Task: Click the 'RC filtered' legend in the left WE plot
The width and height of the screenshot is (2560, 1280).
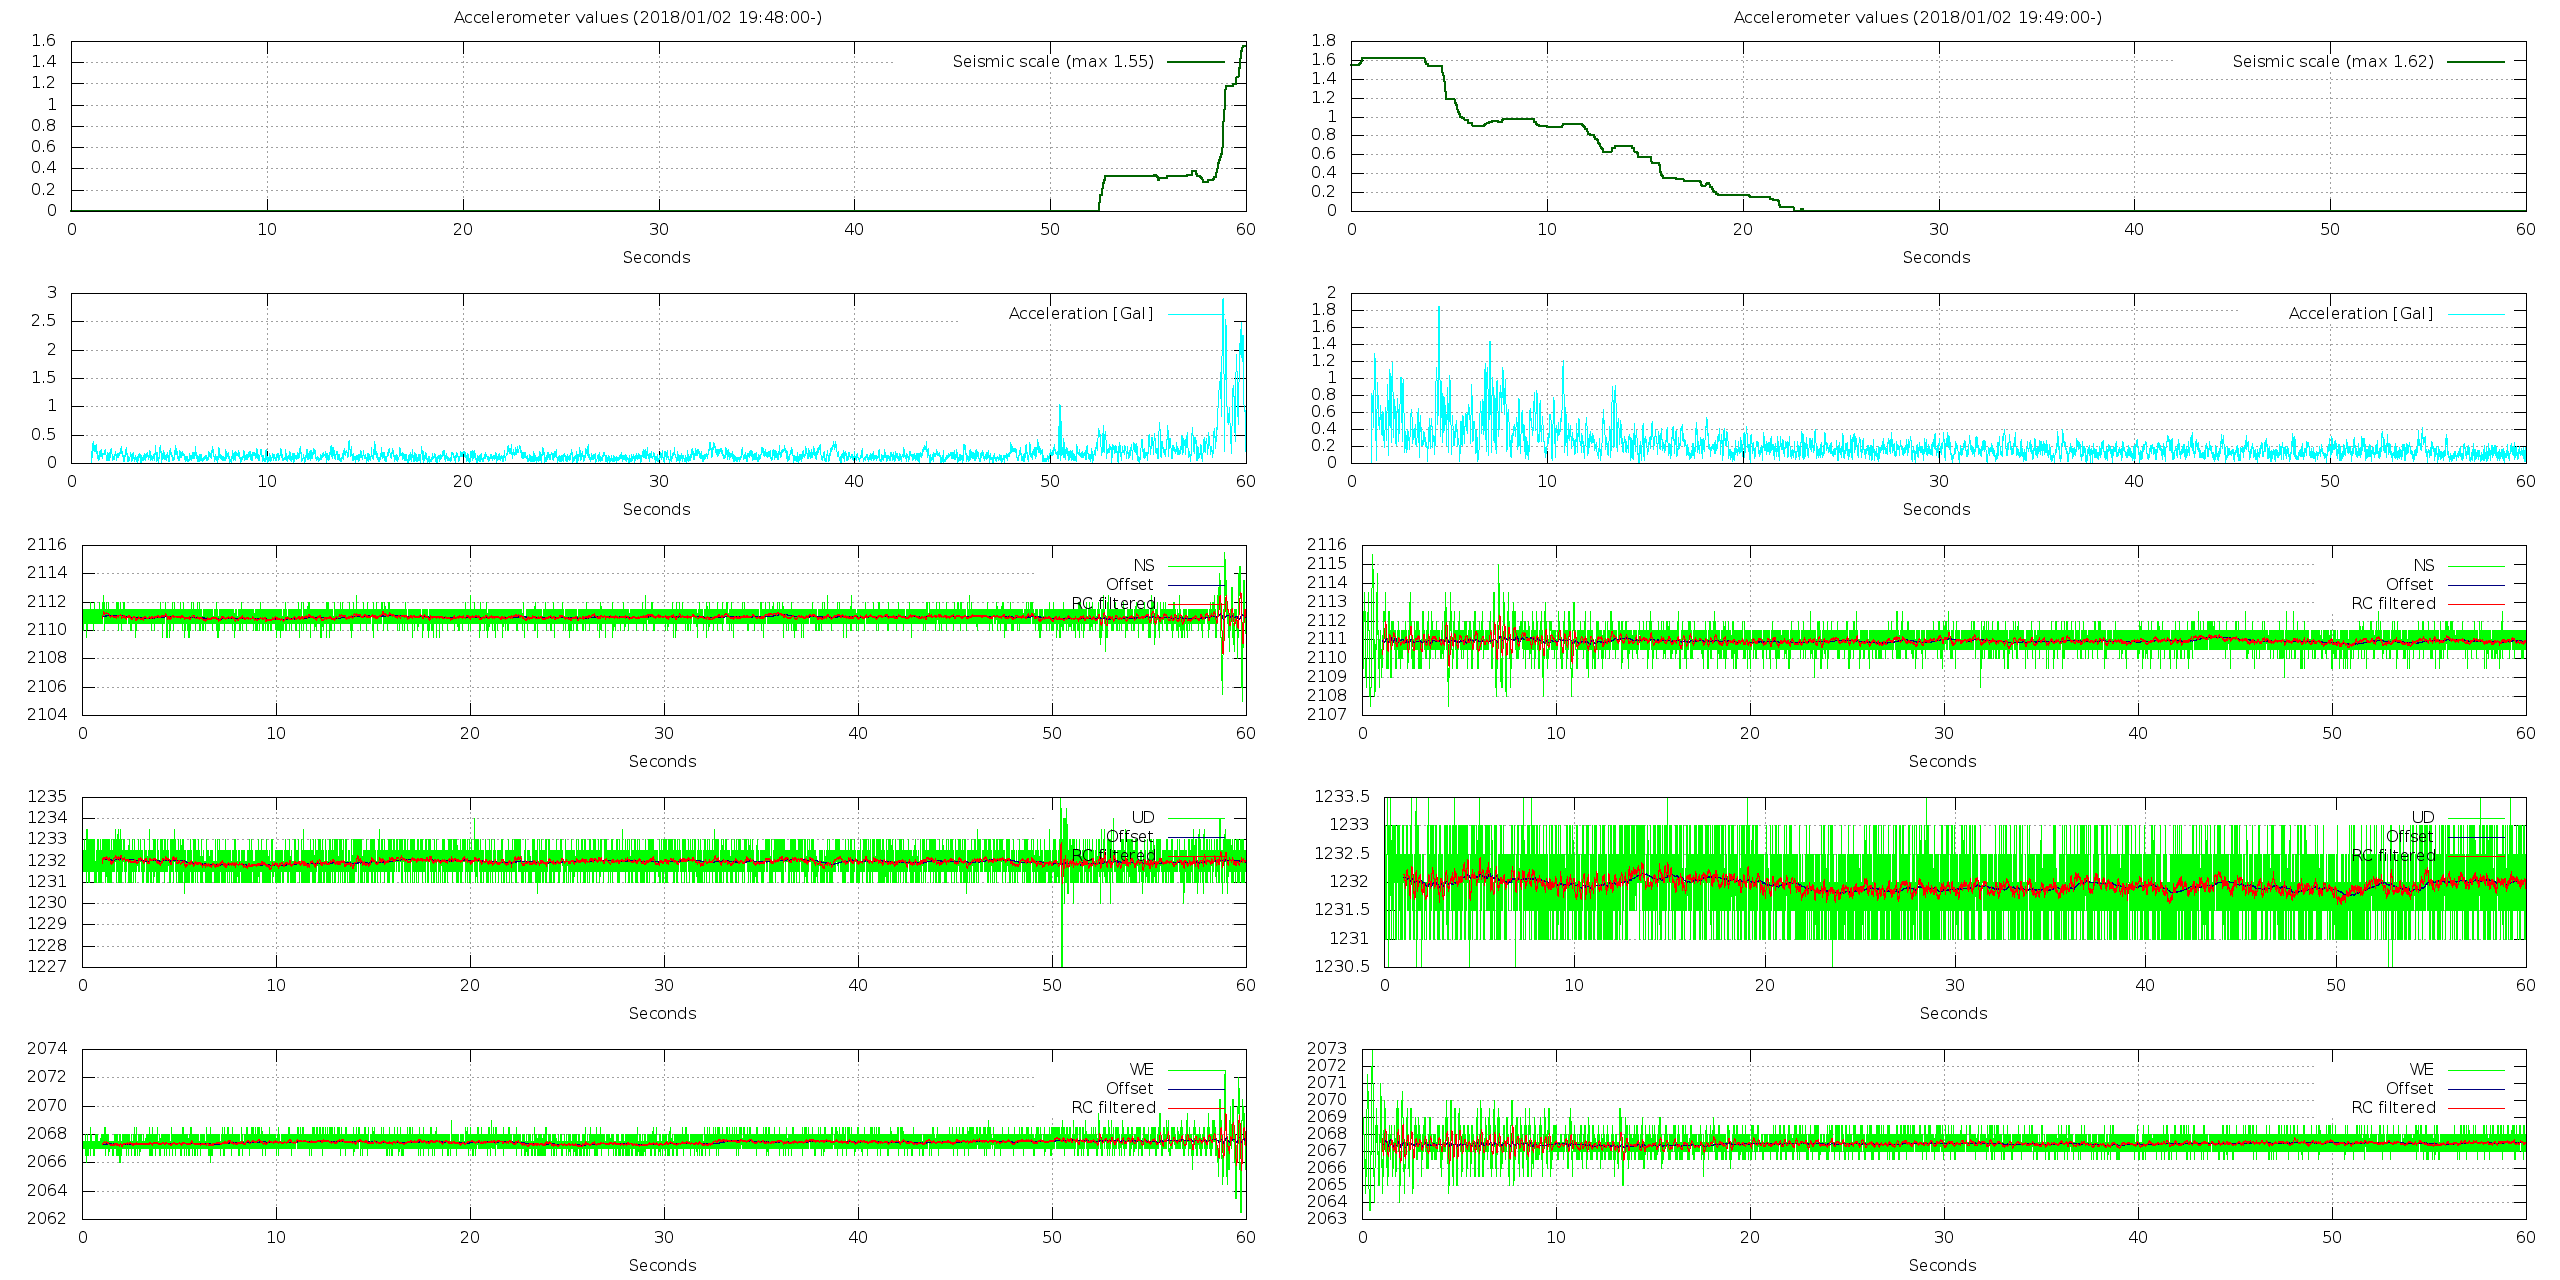Action: pyautogui.click(x=1113, y=1107)
